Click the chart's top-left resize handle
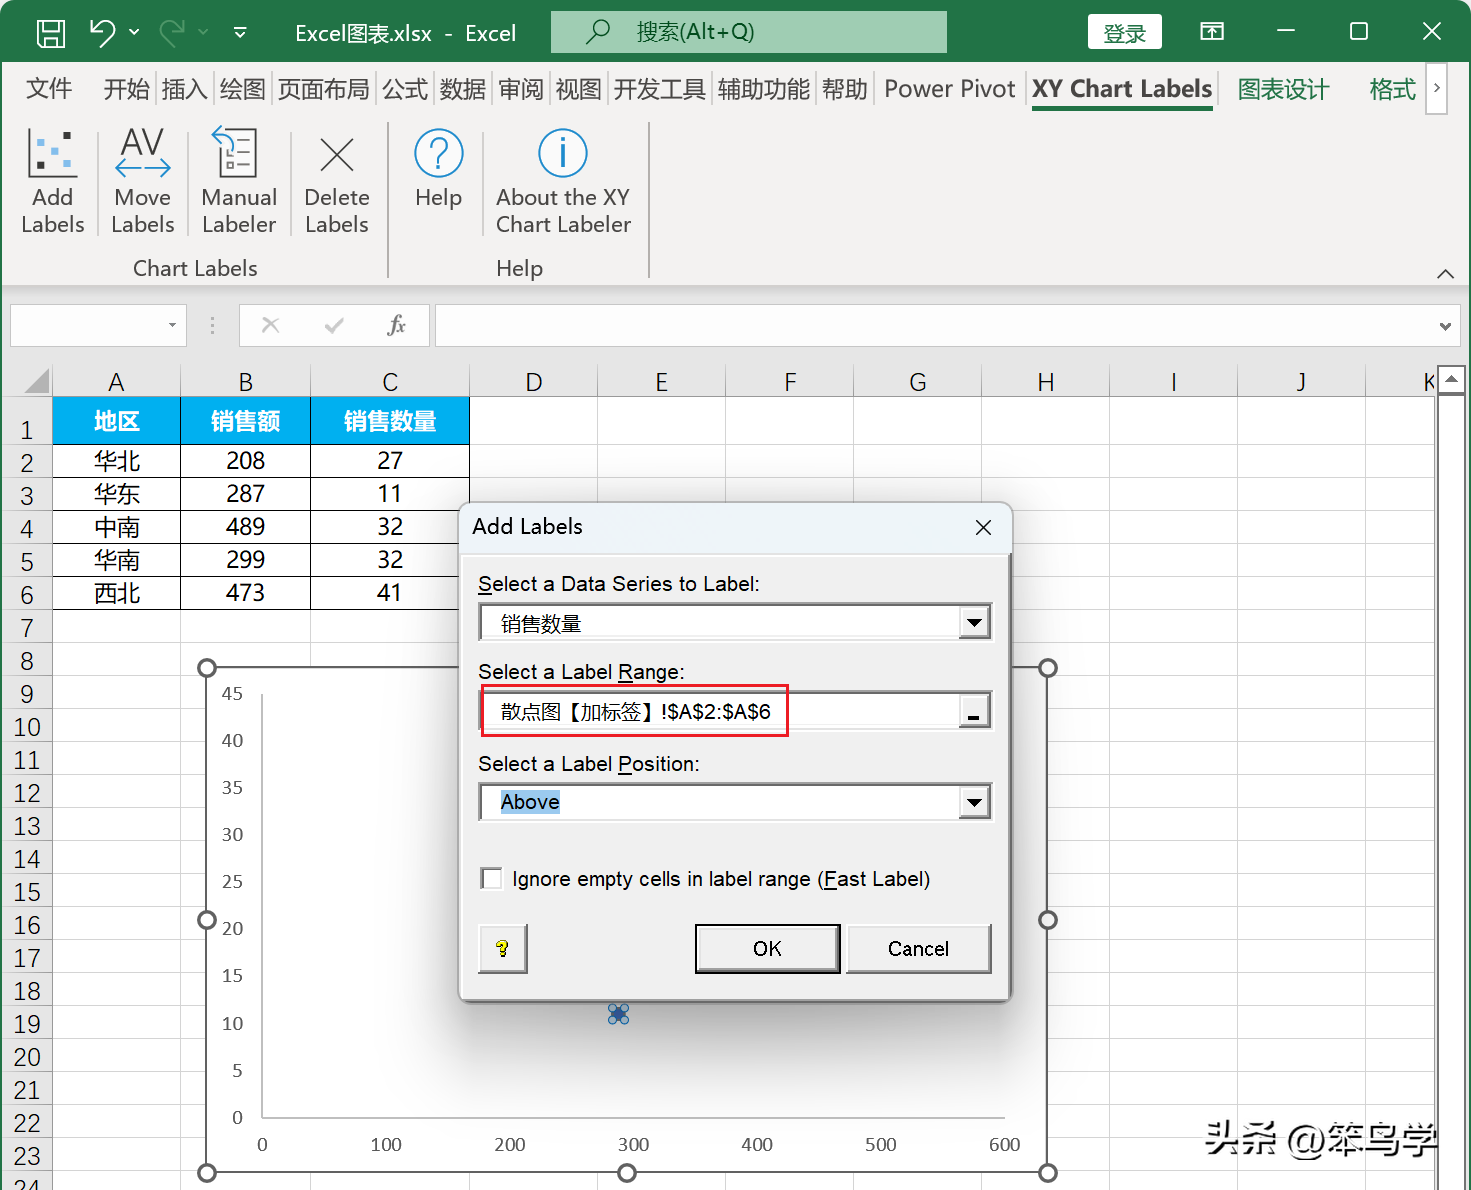The height and width of the screenshot is (1190, 1471). click(207, 668)
